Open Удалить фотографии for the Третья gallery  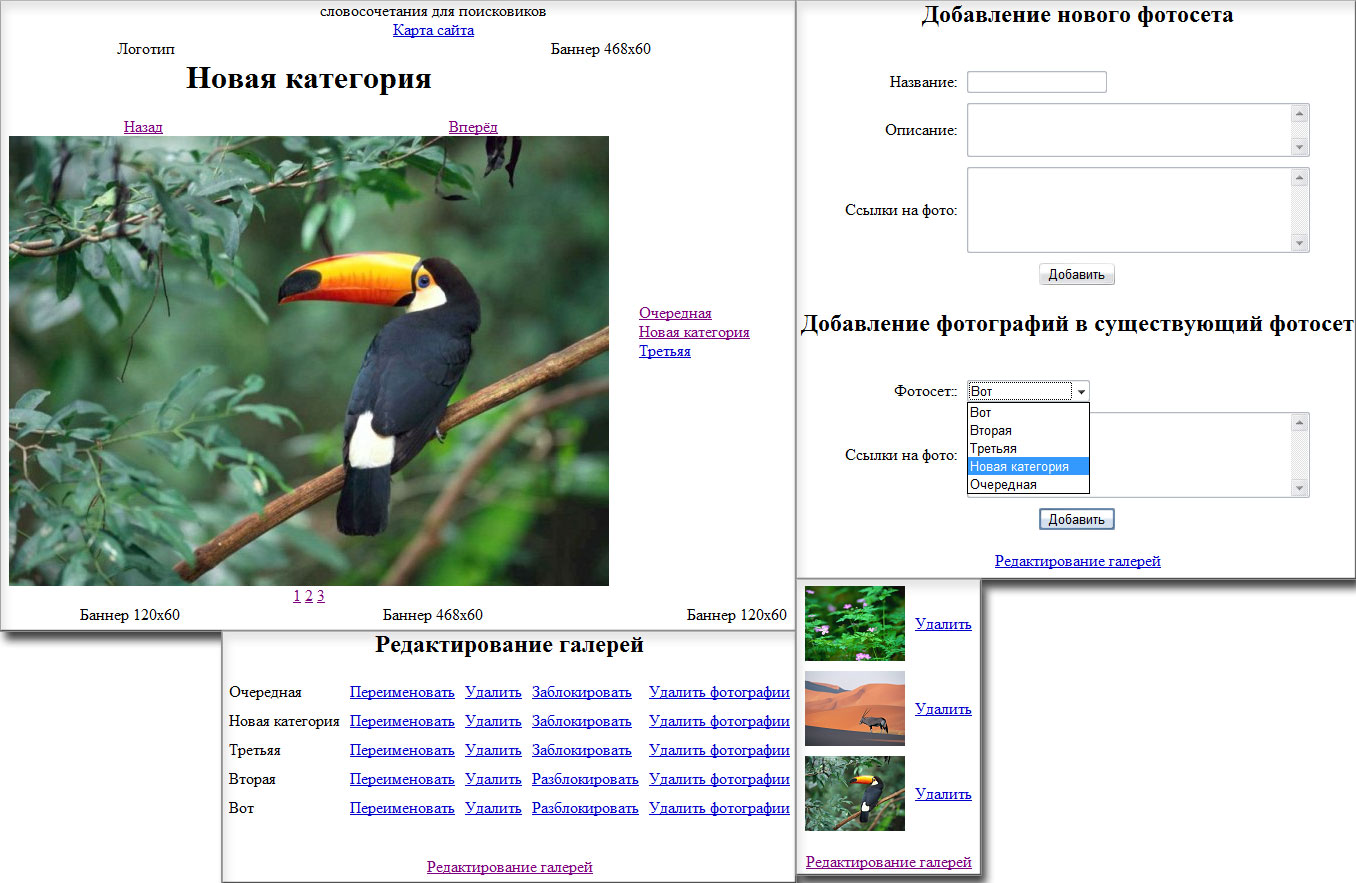click(719, 749)
